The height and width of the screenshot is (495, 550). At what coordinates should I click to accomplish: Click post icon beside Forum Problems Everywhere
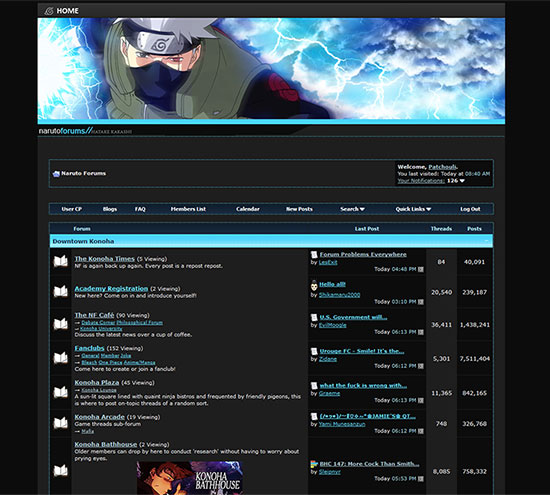tap(314, 255)
